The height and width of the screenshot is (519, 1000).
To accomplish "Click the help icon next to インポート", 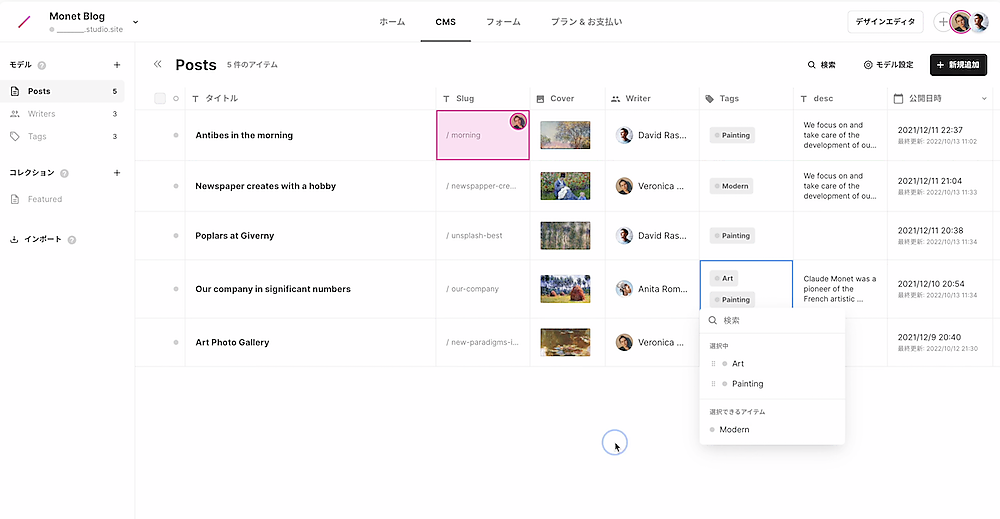I will point(72,240).
